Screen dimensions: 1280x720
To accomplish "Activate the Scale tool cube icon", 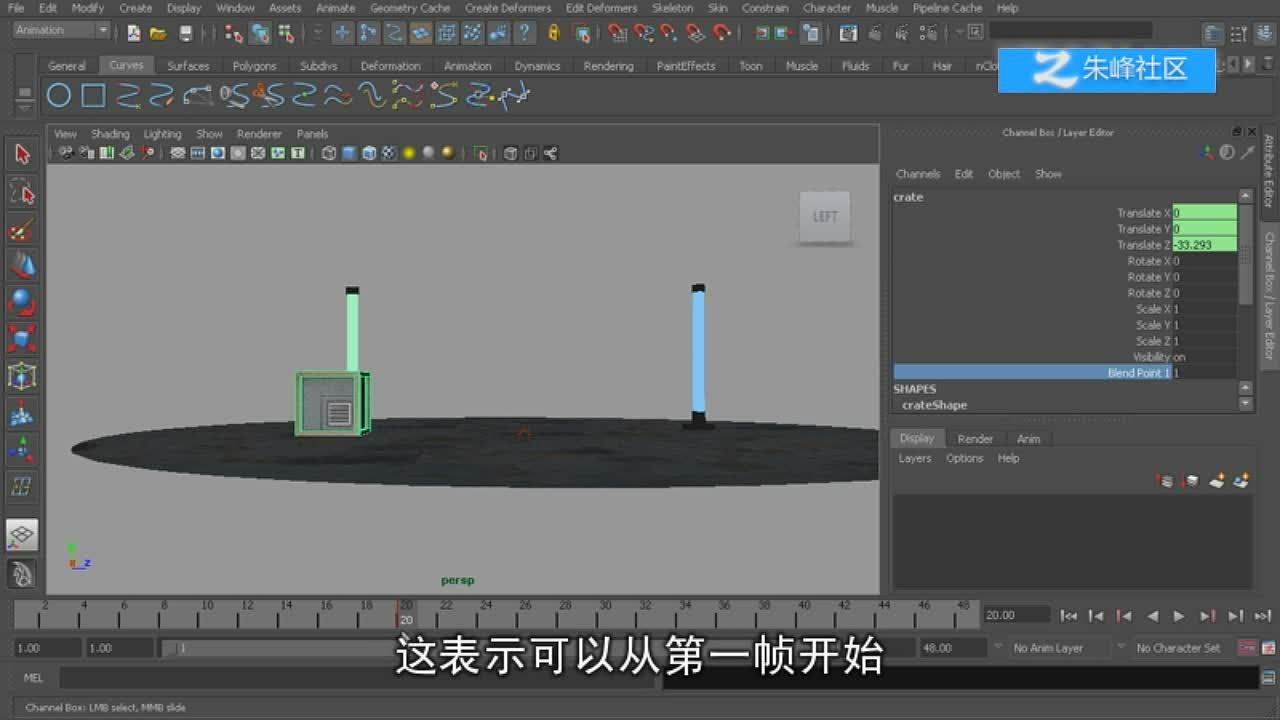I will coord(22,339).
